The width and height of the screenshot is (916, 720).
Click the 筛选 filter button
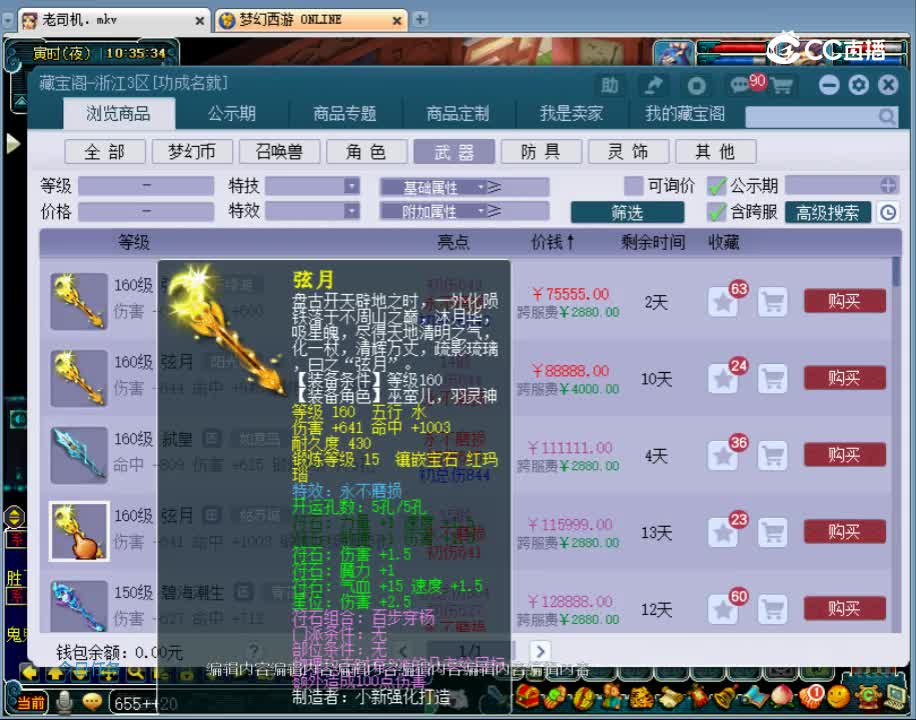[x=627, y=212]
